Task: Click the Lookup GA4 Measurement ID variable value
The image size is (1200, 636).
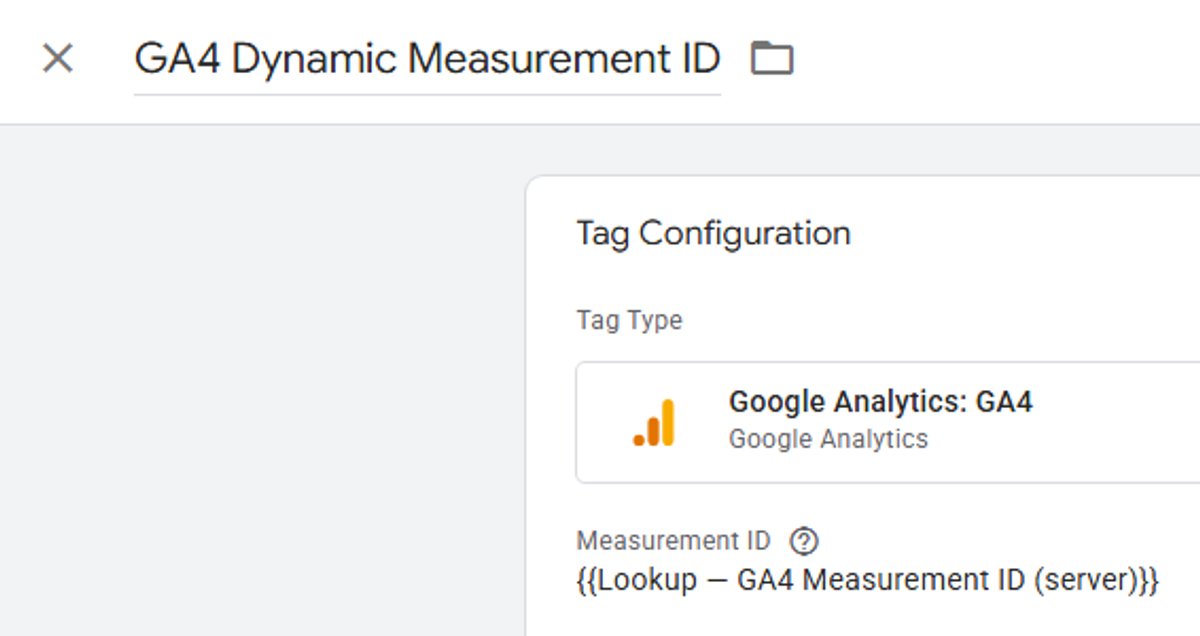Action: 868,581
